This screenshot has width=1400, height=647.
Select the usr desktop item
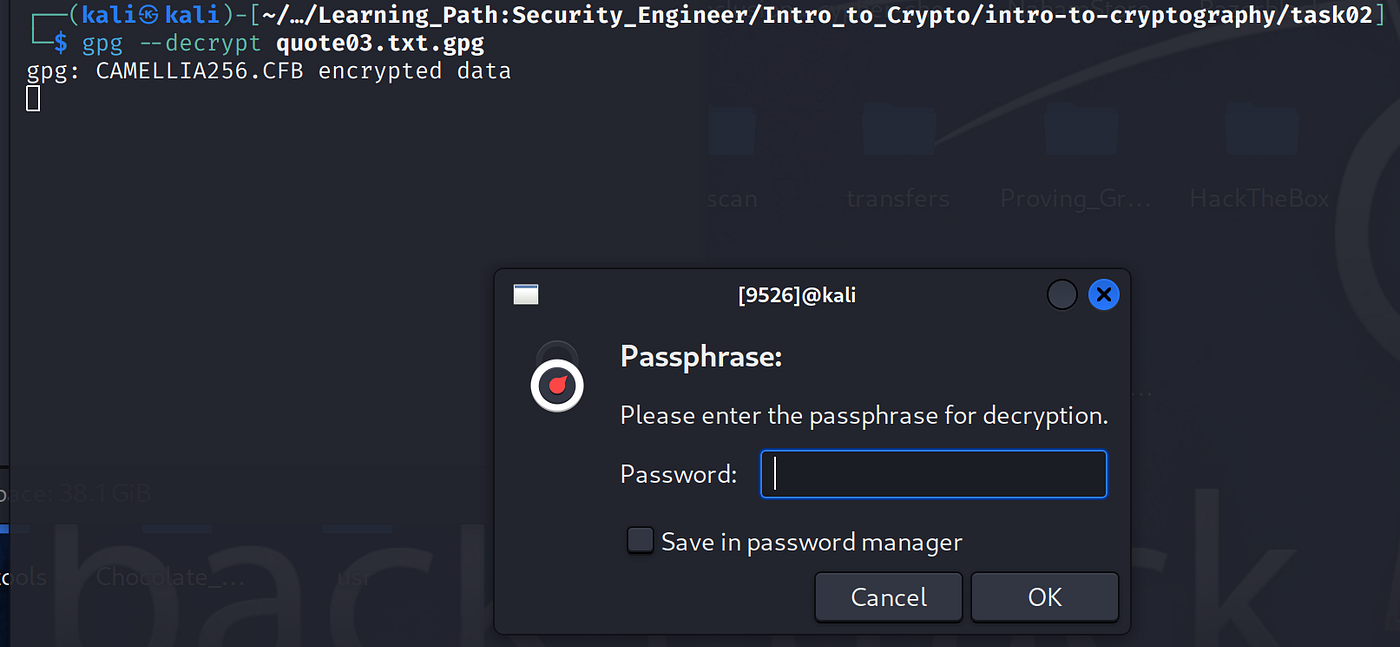point(354,577)
